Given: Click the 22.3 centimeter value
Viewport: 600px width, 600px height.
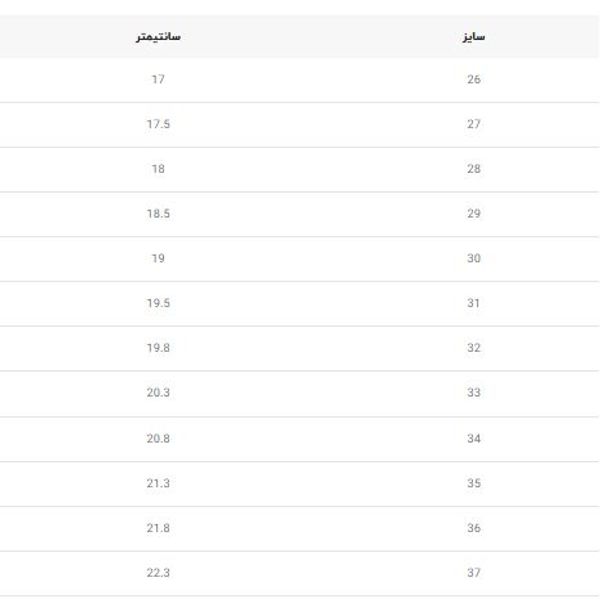Looking at the screenshot, I should (158, 573).
